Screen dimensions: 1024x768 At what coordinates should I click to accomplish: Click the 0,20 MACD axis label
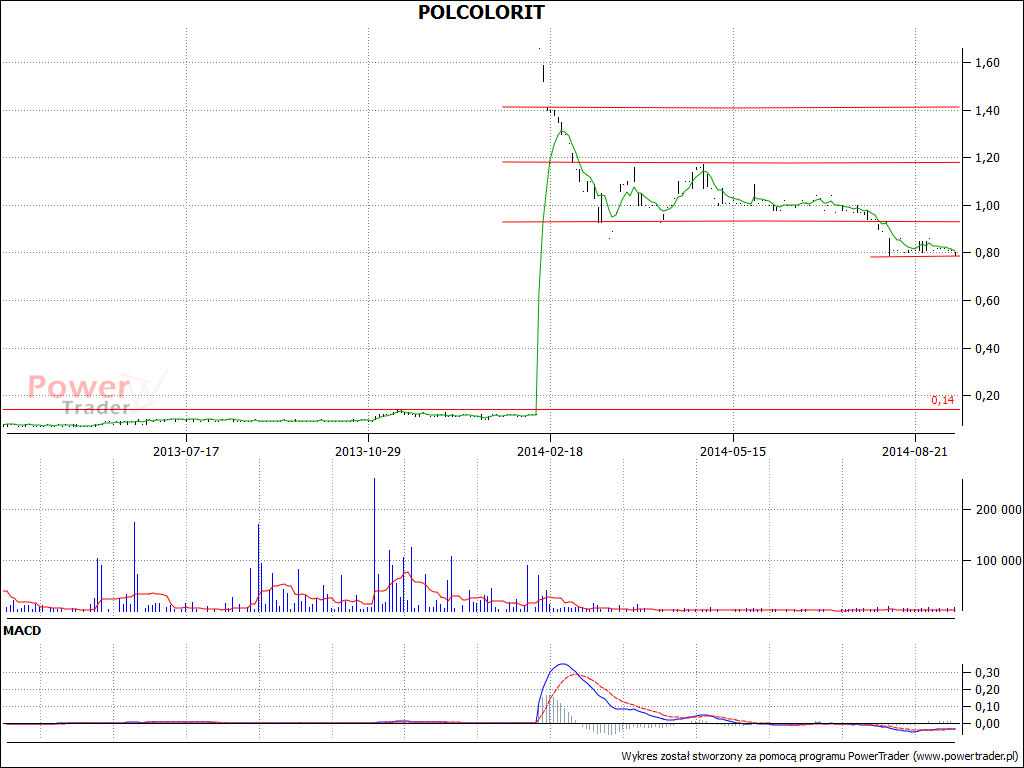[x=985, y=690]
